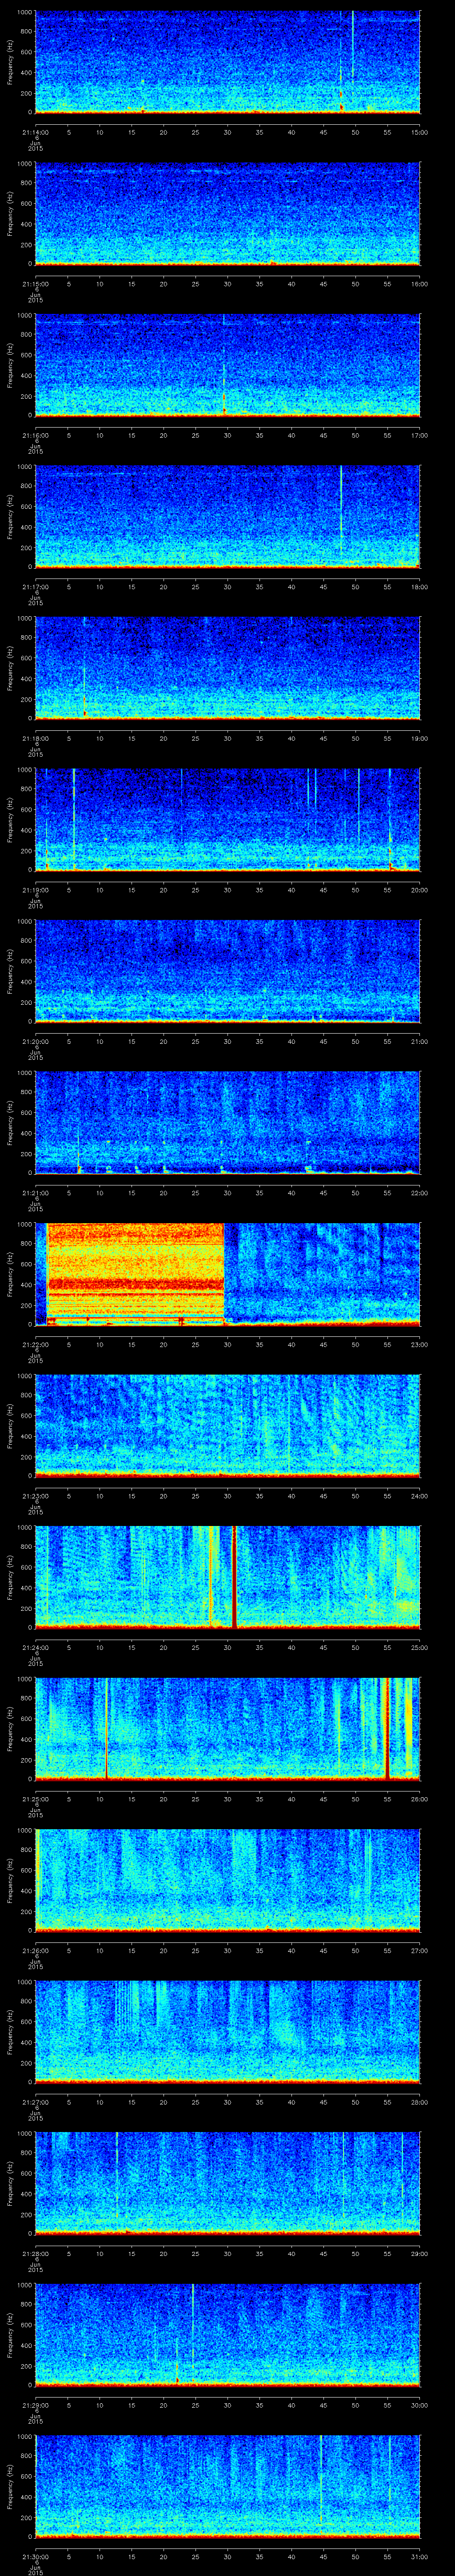
Task: Select the spectrogram panel starting at 21:16:00
Action: 227,366
